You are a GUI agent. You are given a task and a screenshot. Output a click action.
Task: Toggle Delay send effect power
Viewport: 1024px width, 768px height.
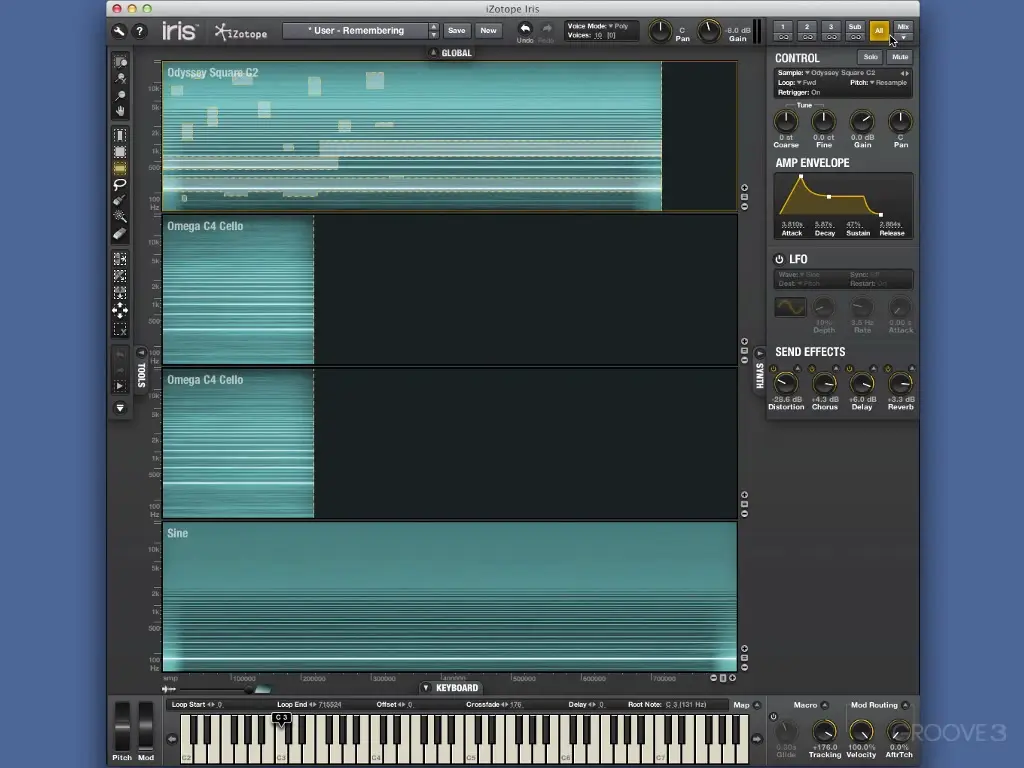[x=849, y=369]
